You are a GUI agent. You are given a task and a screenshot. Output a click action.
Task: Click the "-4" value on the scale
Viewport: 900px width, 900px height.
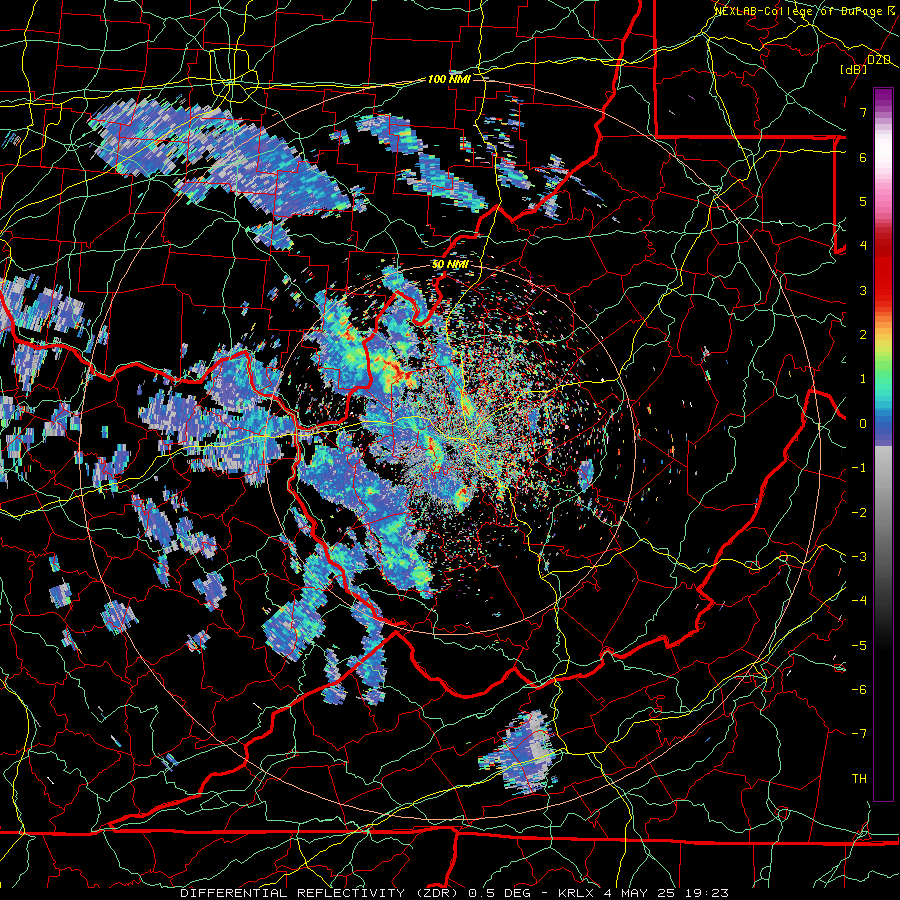point(859,601)
